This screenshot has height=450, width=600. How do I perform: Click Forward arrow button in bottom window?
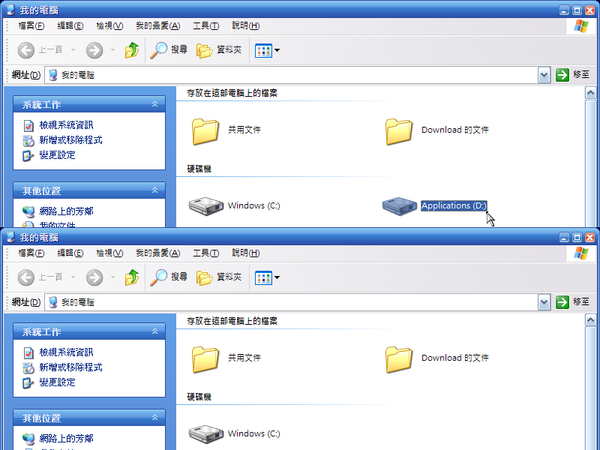coord(95,277)
